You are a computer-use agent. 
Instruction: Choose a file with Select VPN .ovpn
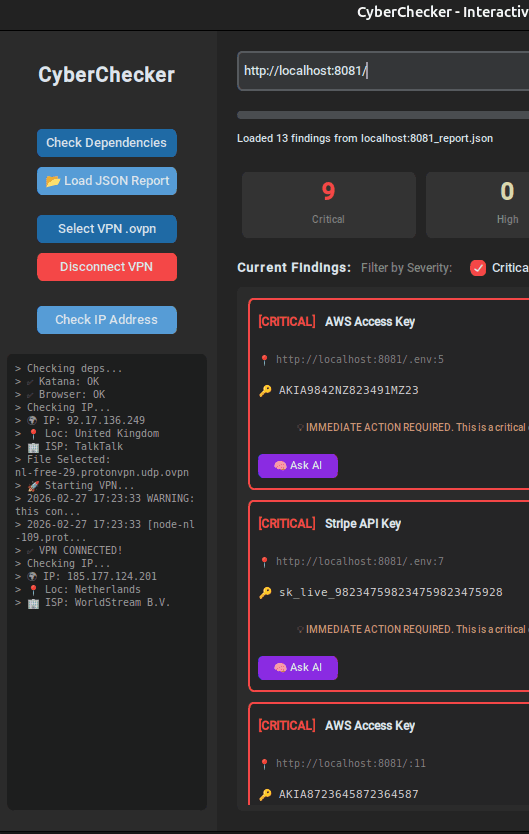click(x=106, y=229)
